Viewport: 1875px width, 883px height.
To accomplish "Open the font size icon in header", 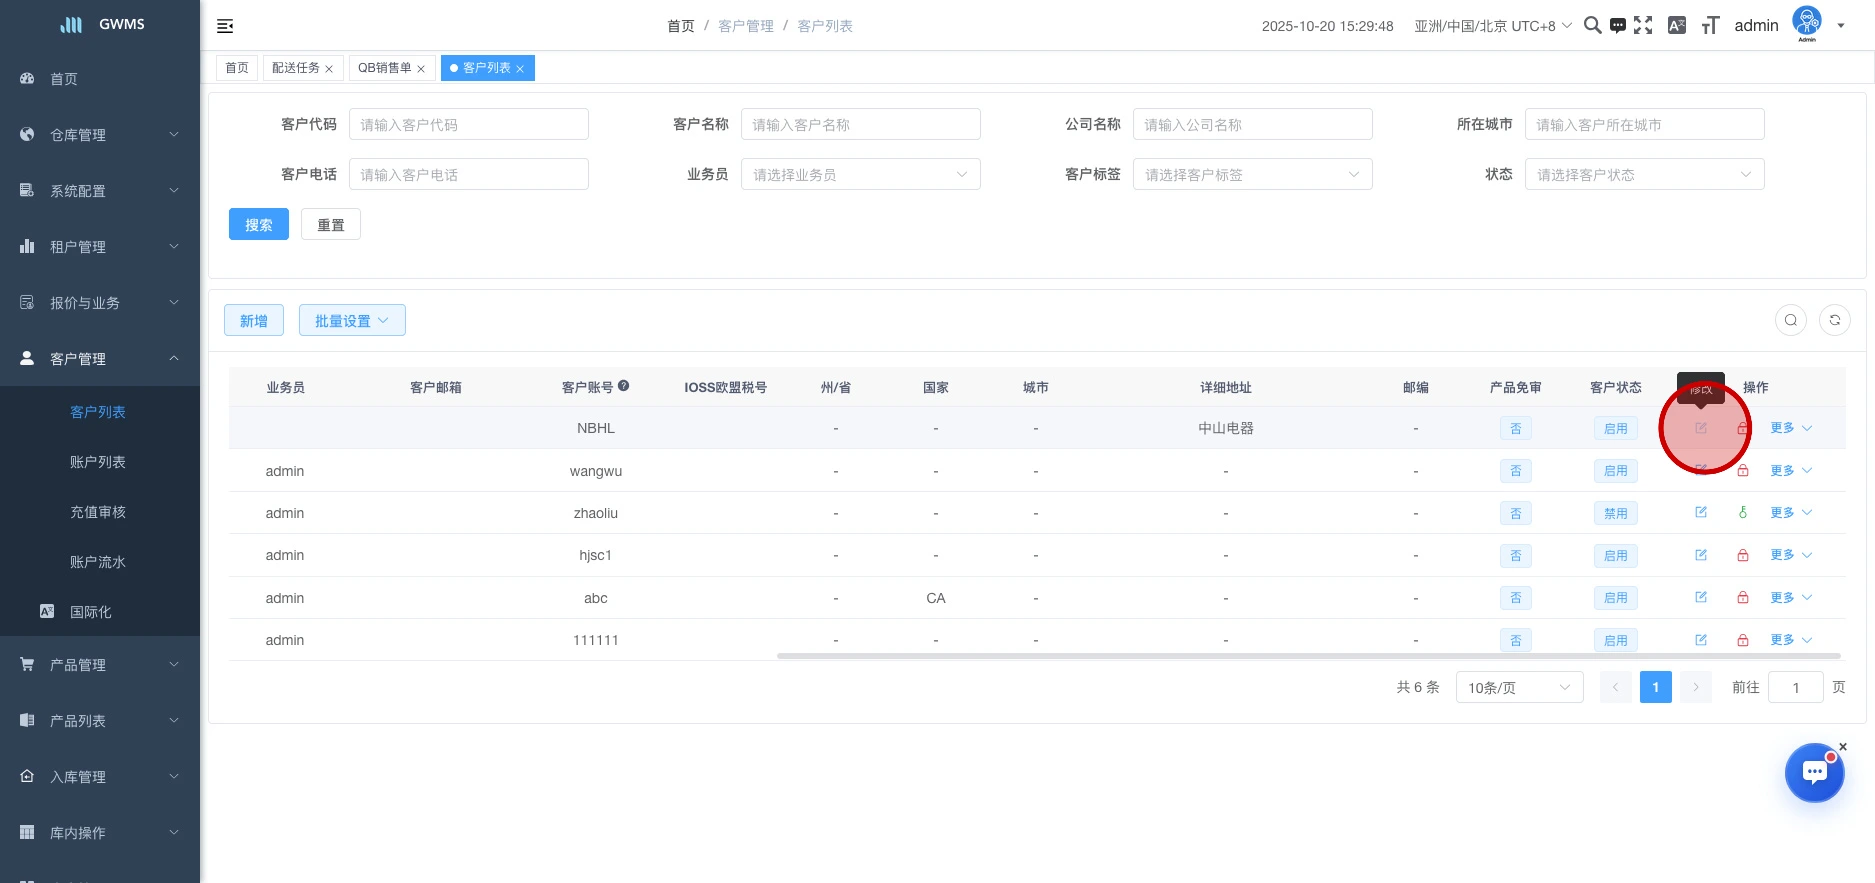I will [x=1710, y=25].
